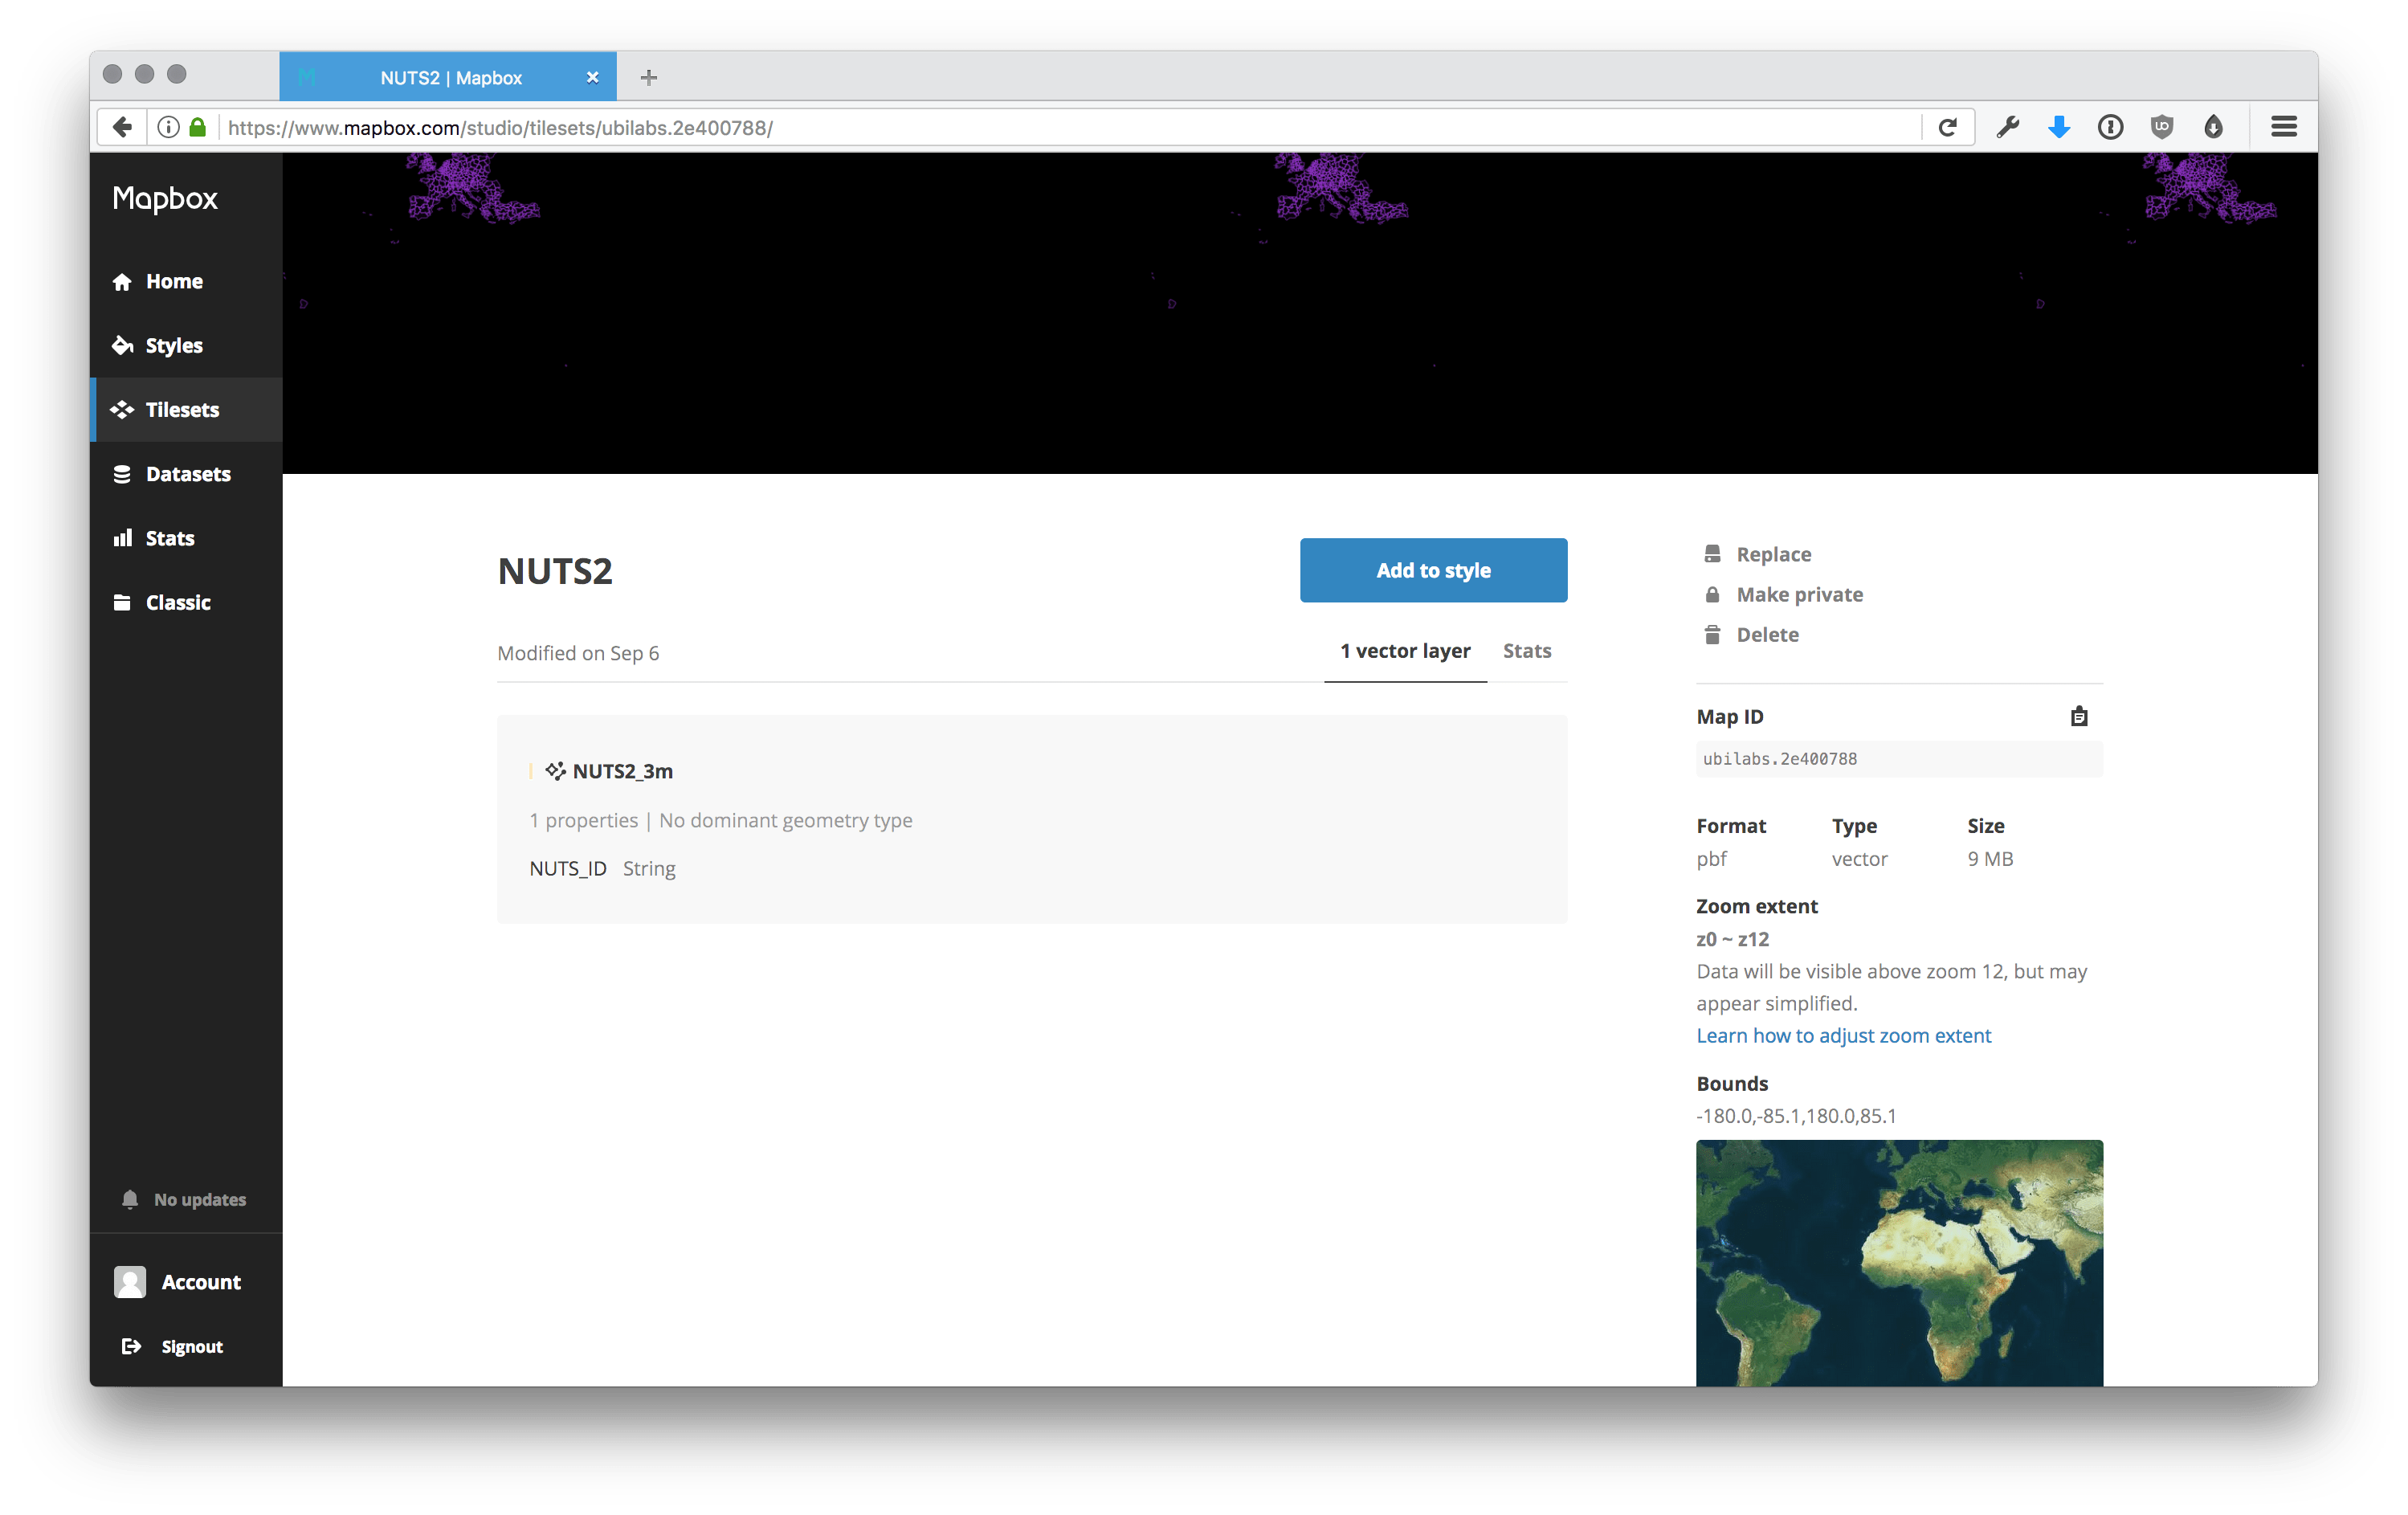Click the 1Password extension icon

(2110, 127)
